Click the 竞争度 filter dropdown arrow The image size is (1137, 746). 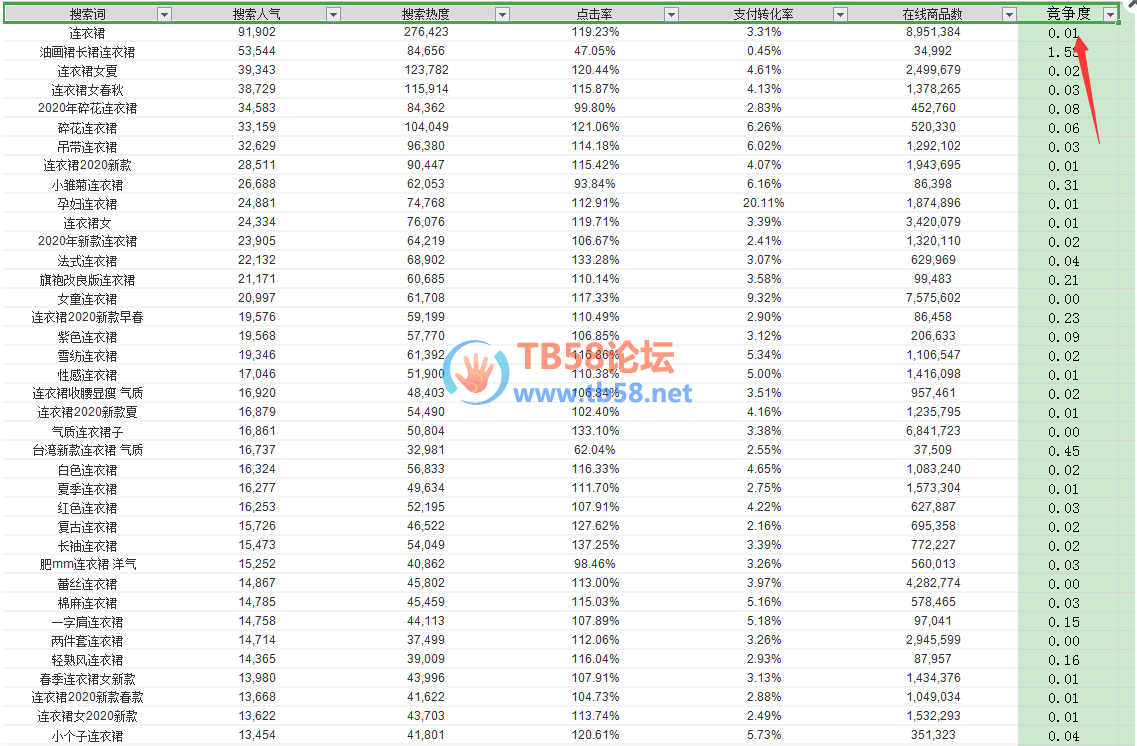click(x=1109, y=14)
